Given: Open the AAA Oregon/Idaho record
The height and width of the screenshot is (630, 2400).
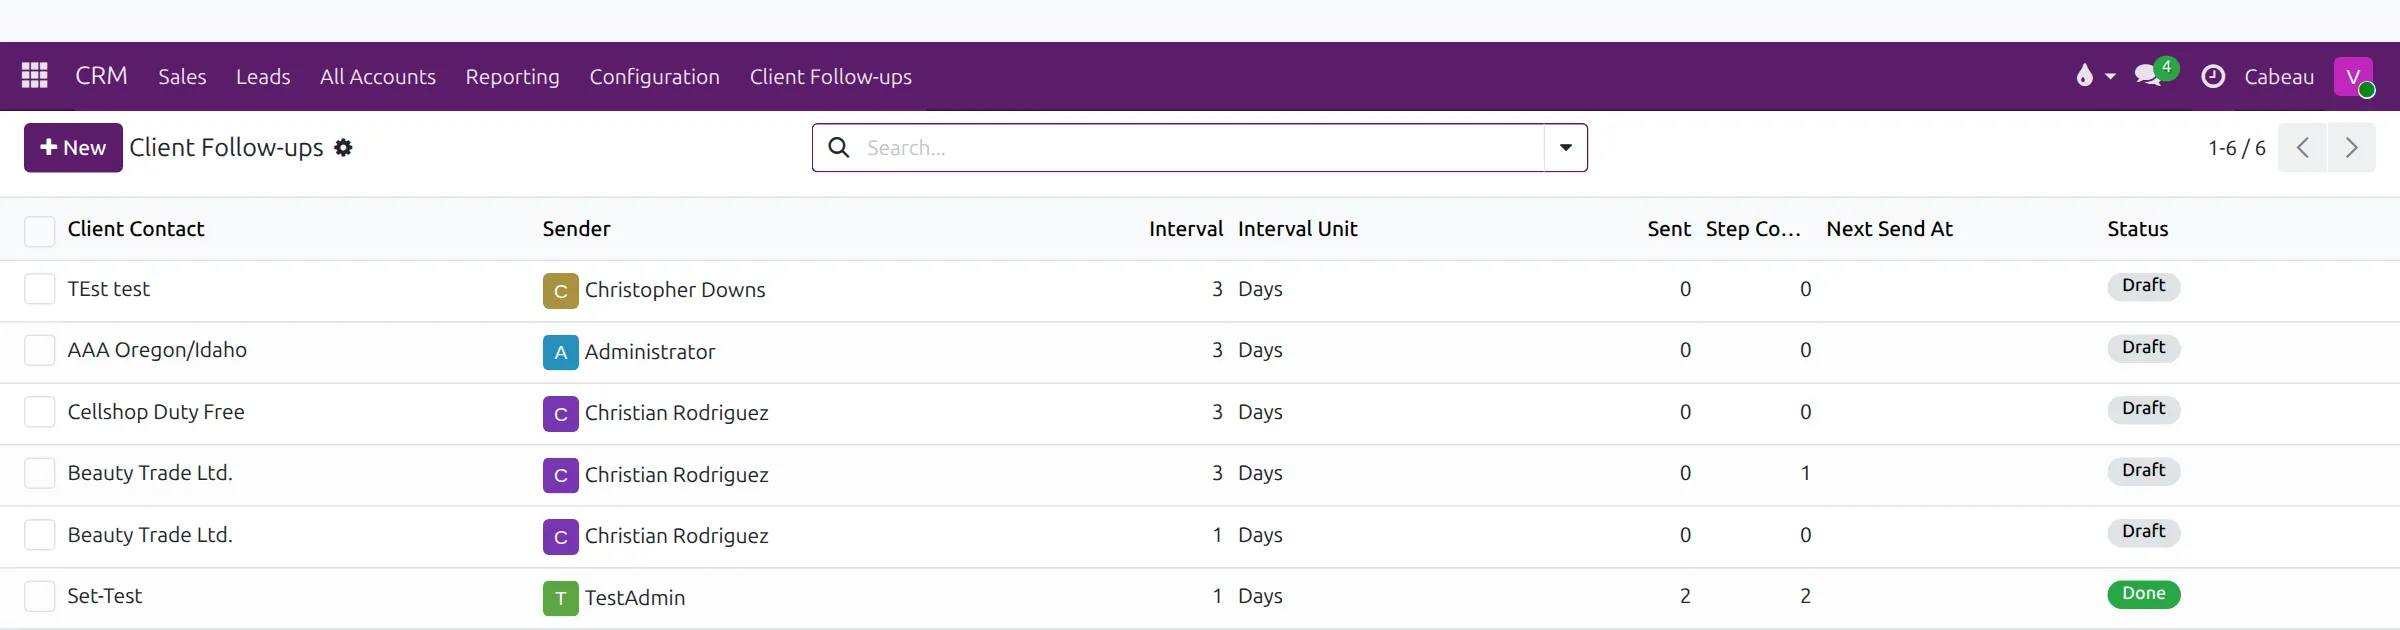Looking at the screenshot, I should [x=157, y=350].
